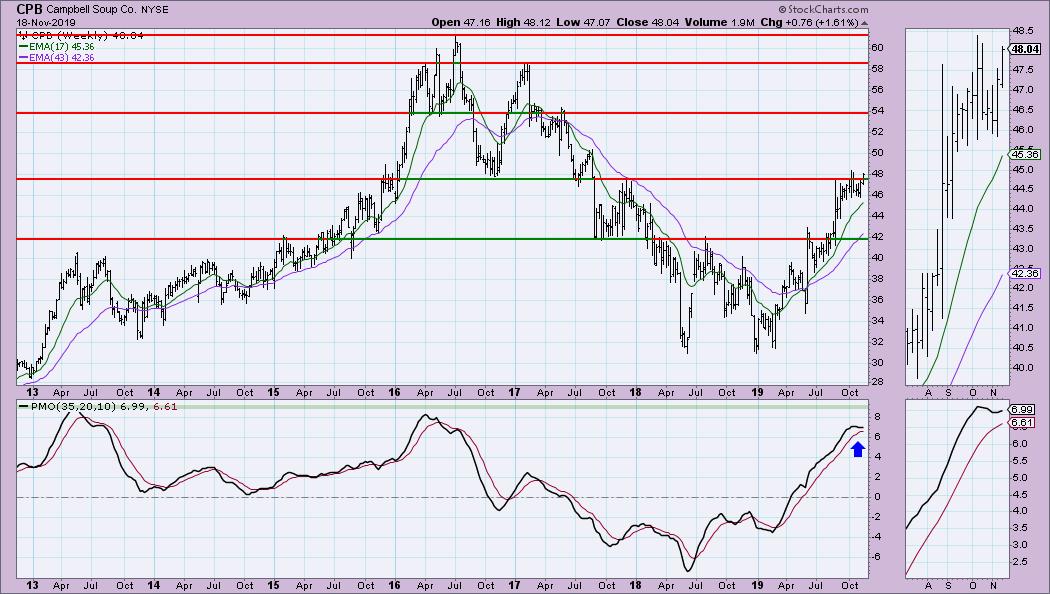Click the black PMO legend line marker
This screenshot has height=594, width=1050.
(x=22, y=406)
